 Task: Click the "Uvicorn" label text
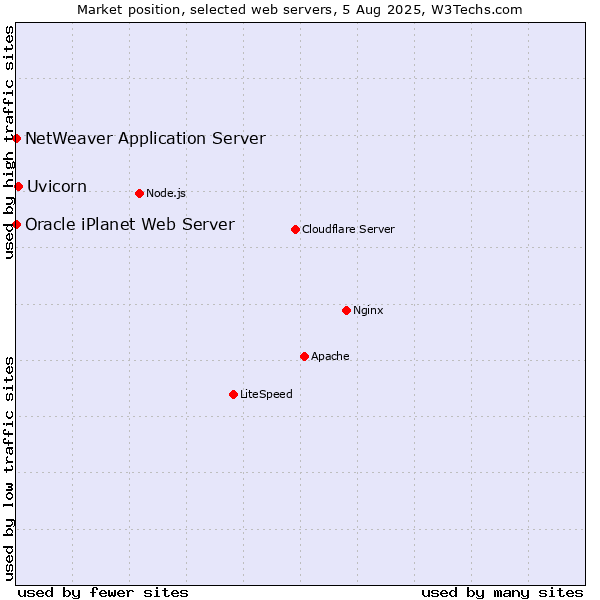coord(57,186)
